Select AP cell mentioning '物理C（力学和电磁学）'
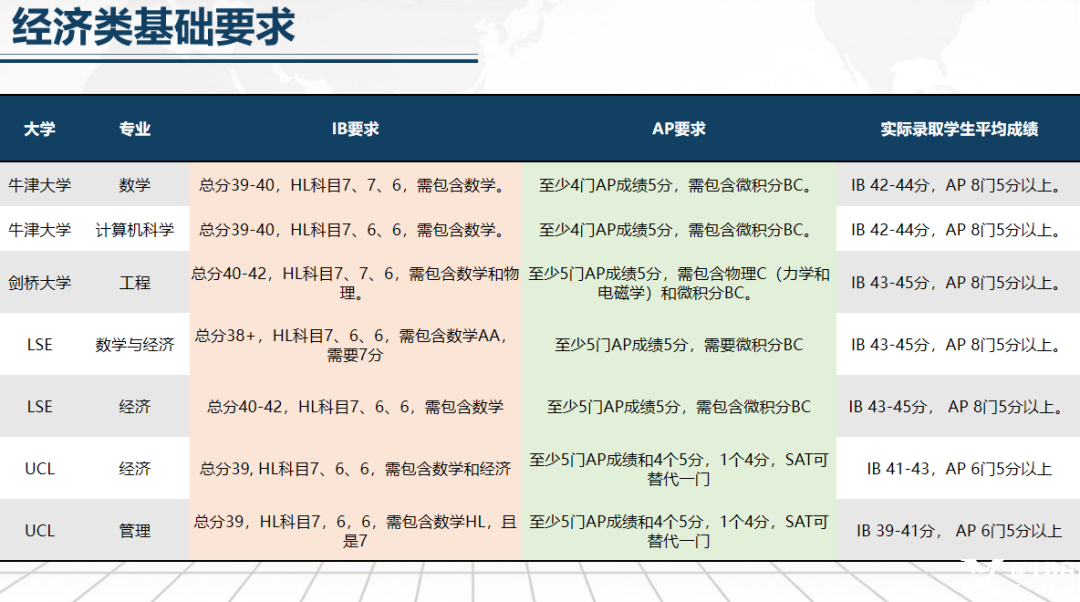Image resolution: width=1080 pixels, height=602 pixels. (x=679, y=283)
